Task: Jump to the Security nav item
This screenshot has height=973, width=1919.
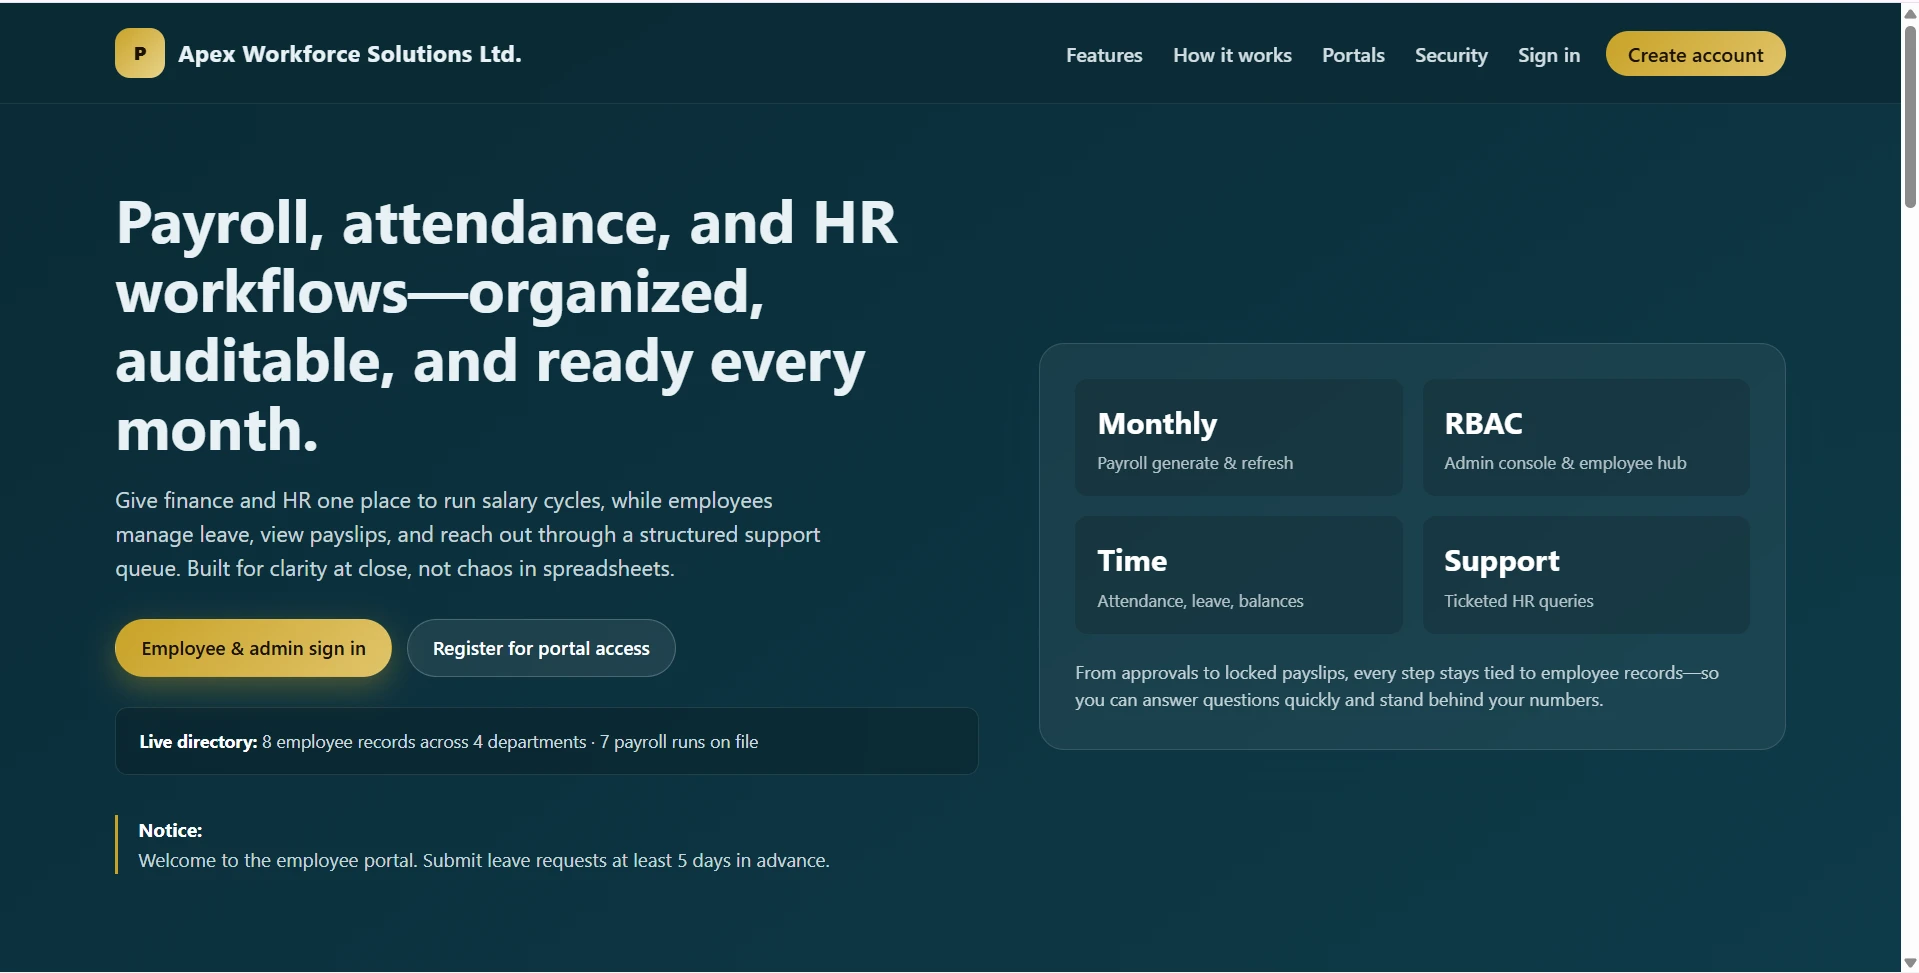Action: [1451, 55]
